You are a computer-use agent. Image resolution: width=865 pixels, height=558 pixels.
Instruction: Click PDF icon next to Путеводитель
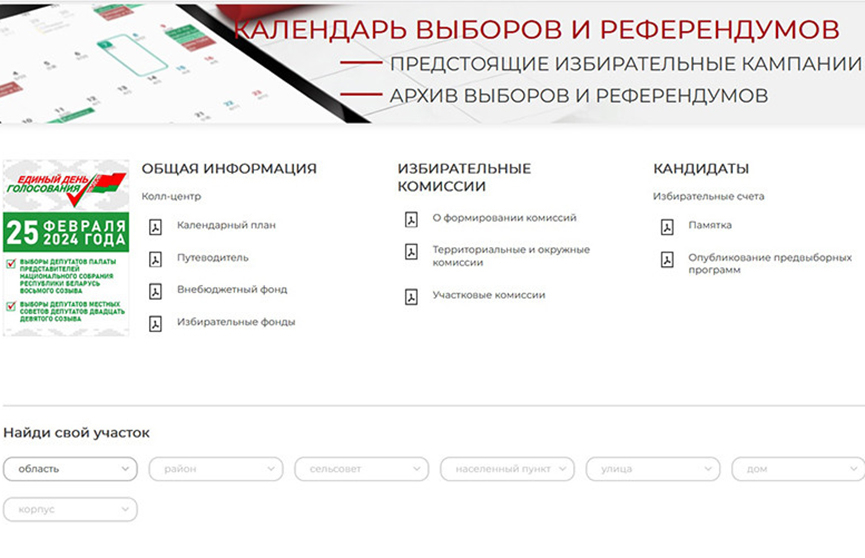pyautogui.click(x=155, y=259)
